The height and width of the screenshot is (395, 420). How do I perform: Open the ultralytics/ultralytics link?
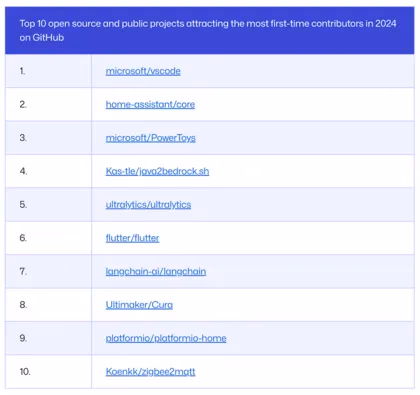click(x=148, y=205)
